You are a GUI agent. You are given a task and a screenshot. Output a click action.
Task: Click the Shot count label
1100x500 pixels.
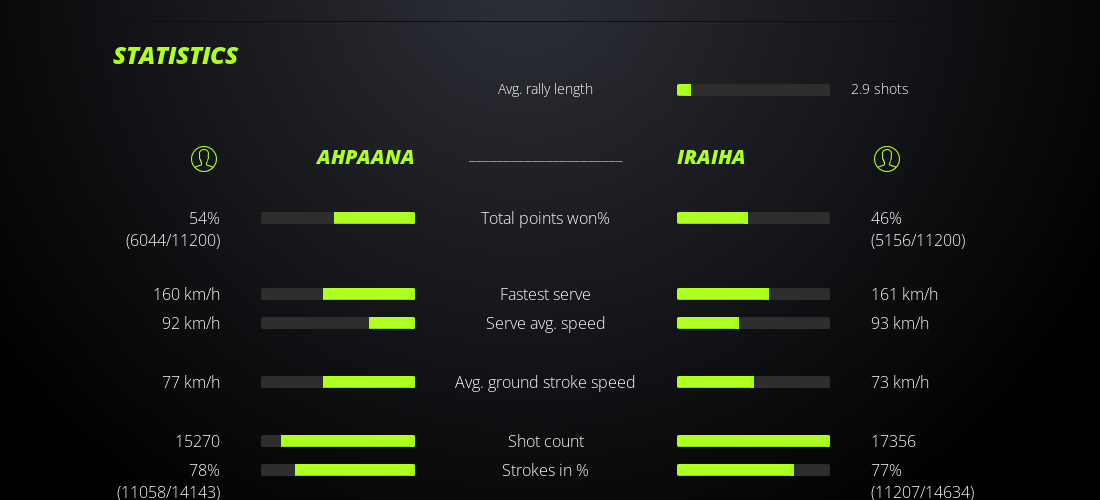[545, 441]
